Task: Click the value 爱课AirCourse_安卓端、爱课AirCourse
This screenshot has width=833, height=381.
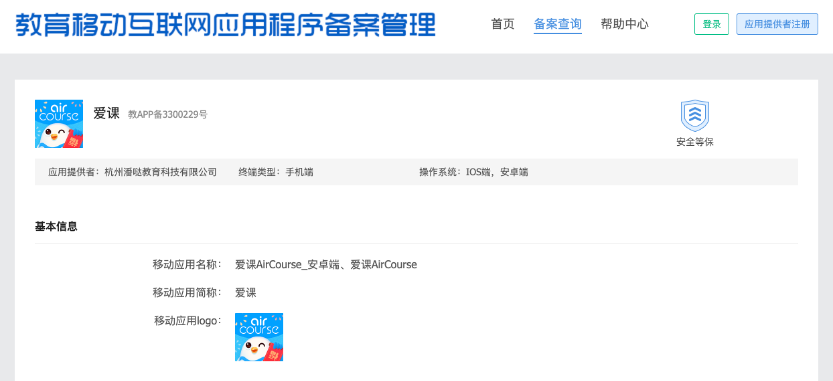Action: 326,264
